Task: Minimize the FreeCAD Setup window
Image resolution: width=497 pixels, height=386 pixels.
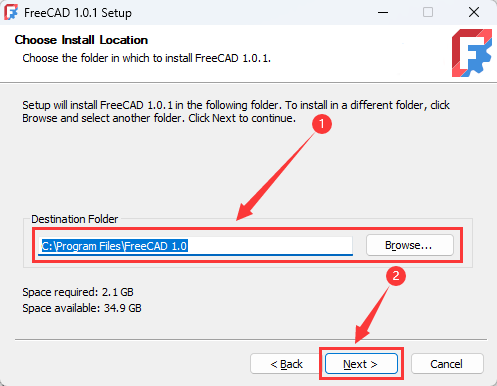Action: (x=383, y=13)
